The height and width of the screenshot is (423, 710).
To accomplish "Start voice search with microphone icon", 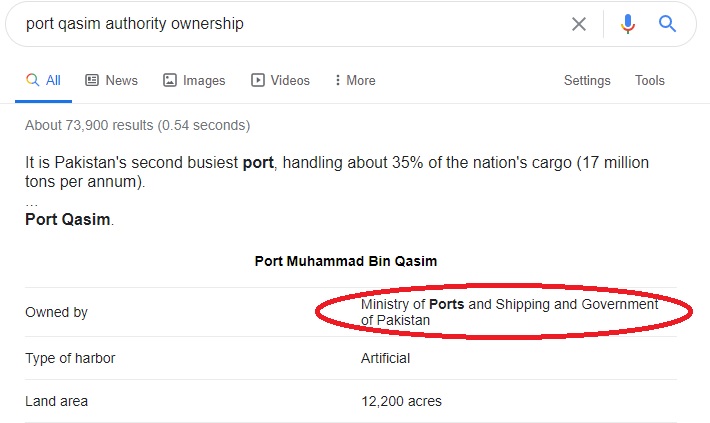I will 628,24.
